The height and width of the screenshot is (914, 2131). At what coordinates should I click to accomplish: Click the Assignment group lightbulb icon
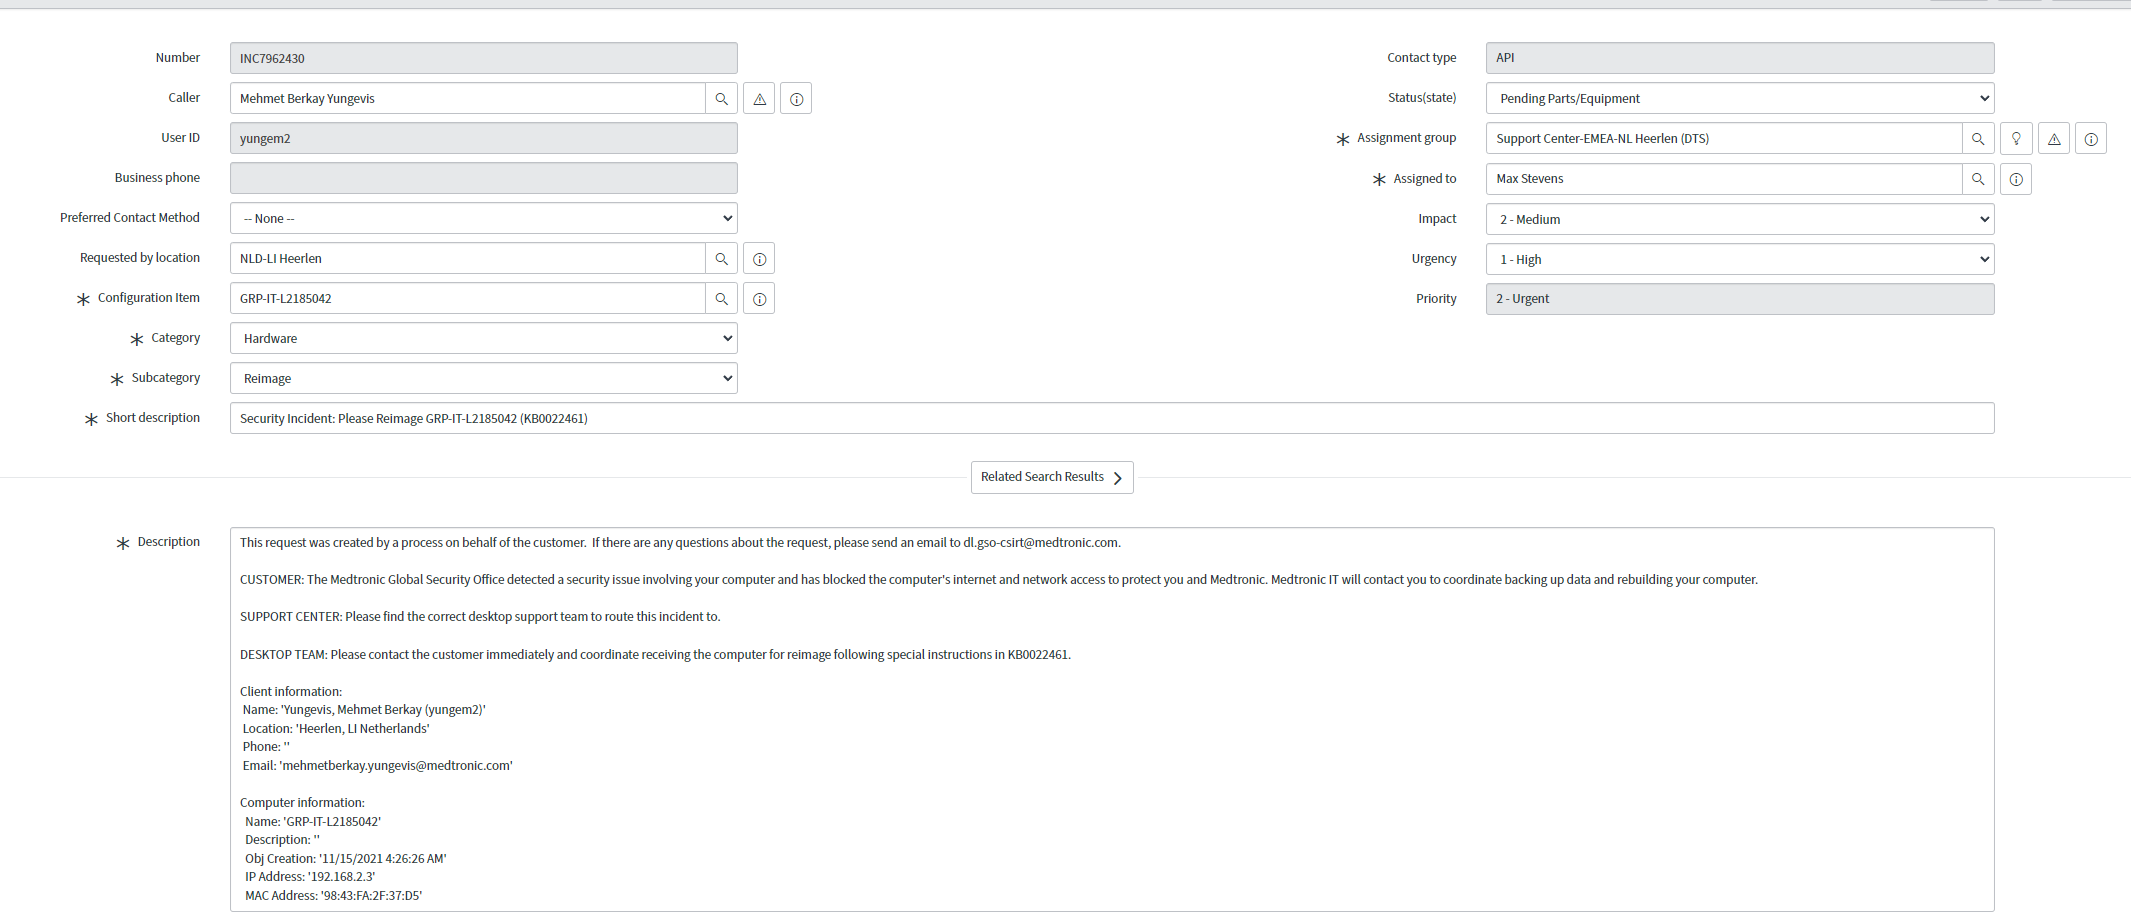(2016, 139)
